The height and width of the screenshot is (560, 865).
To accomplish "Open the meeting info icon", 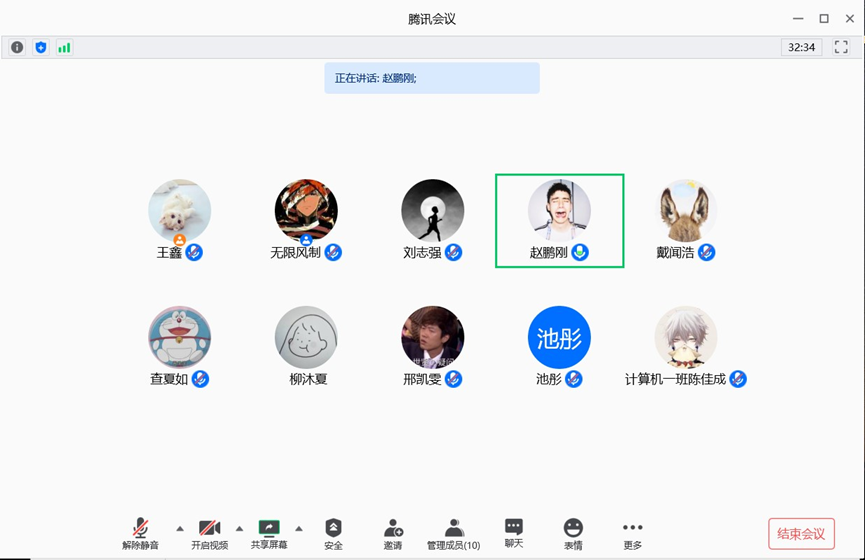I will (x=17, y=47).
